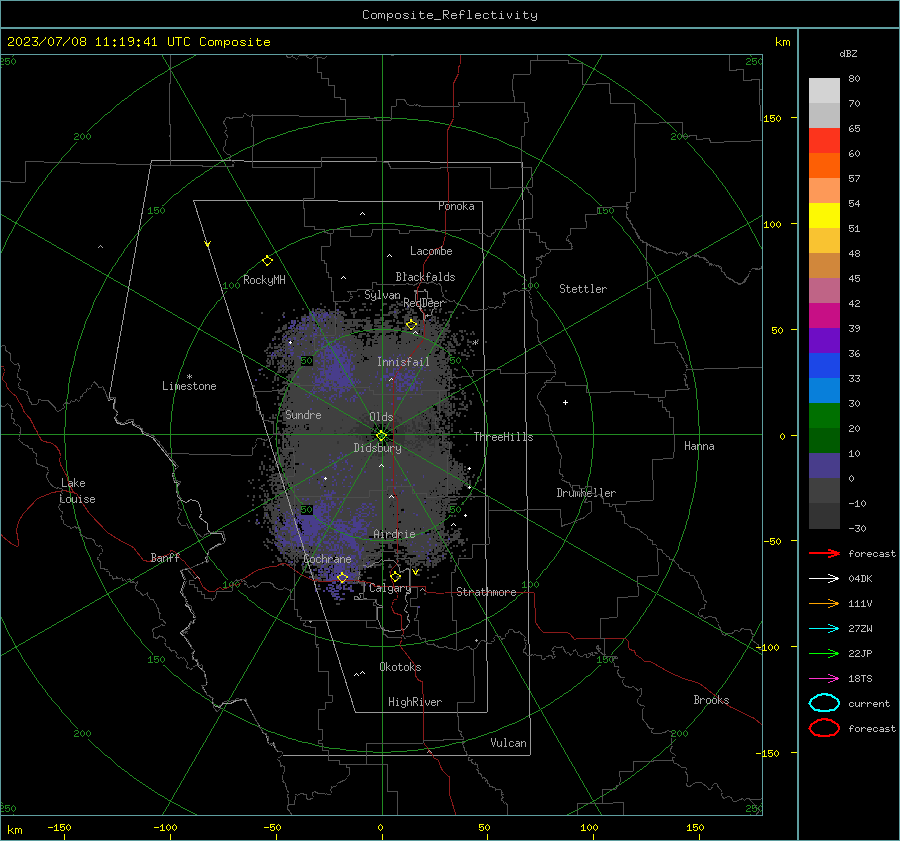Screen dimensions: 900x841
Task: Click the red forecast arrow in legend
Action: point(824,553)
